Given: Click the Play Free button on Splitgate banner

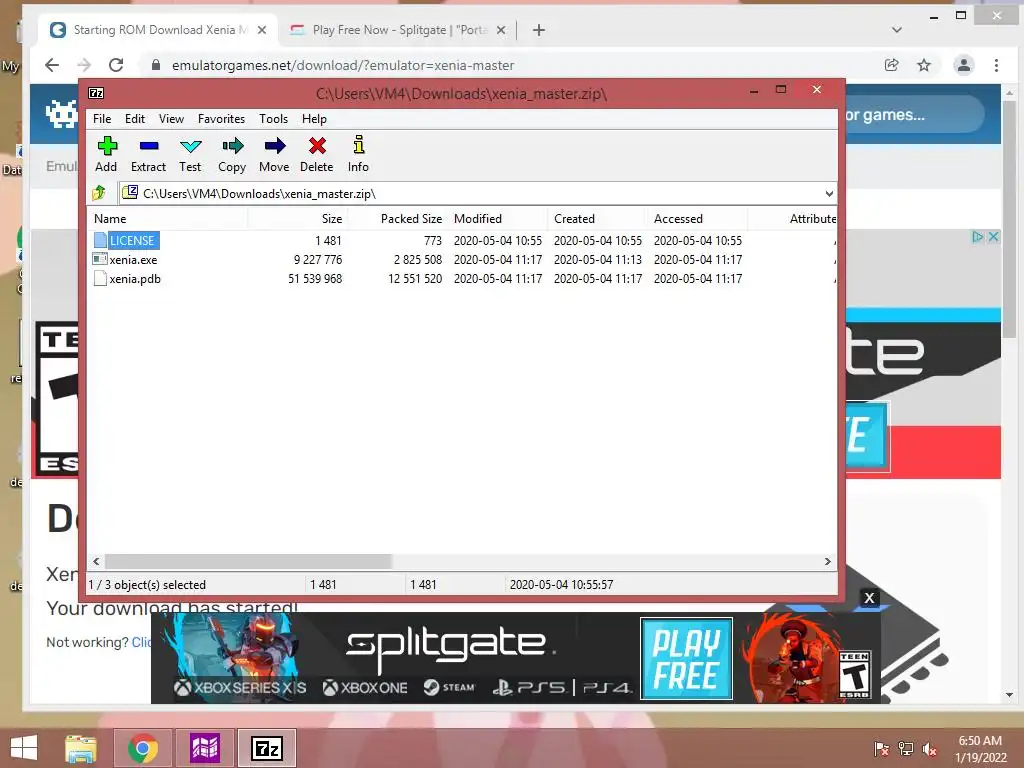Looking at the screenshot, I should click(x=686, y=658).
